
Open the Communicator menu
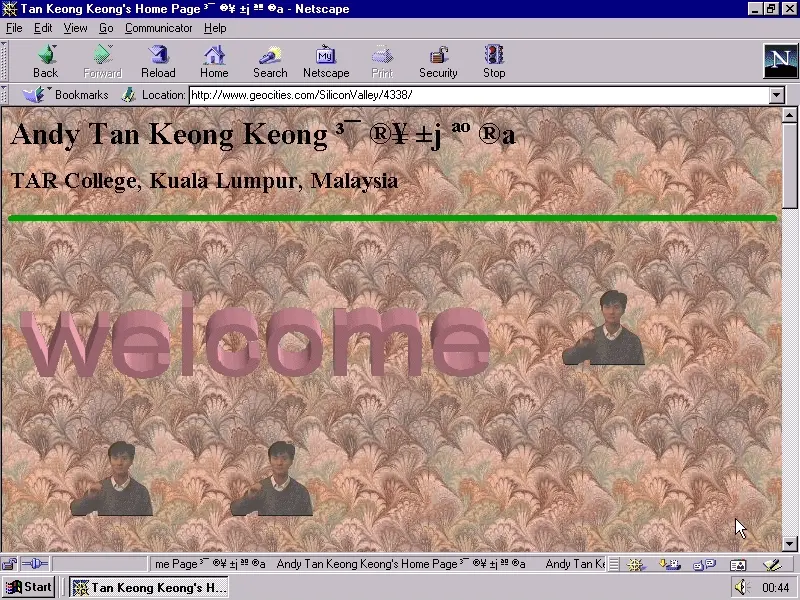click(158, 28)
